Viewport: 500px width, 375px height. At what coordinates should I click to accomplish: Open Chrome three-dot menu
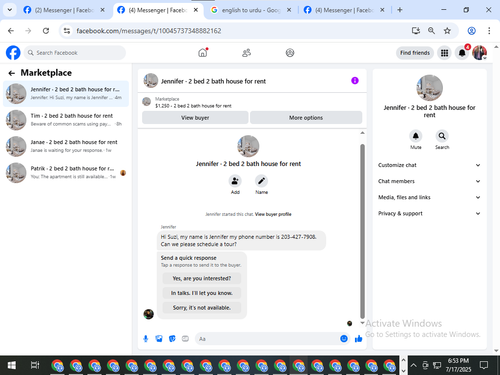coord(489,31)
